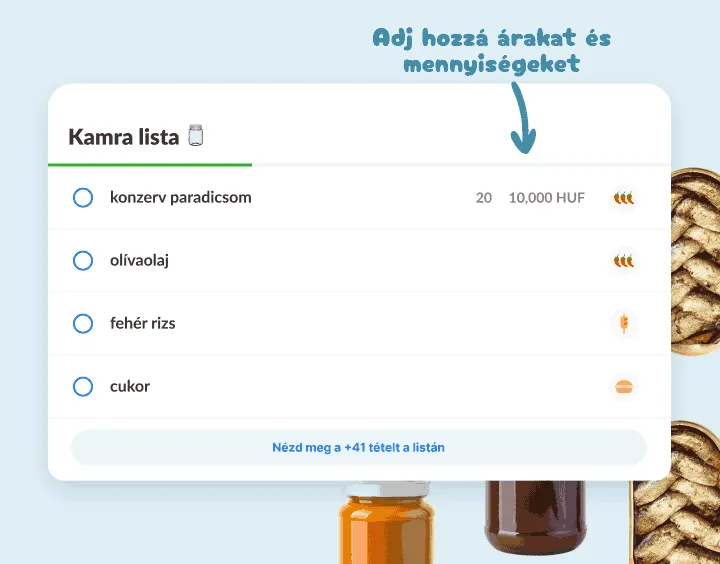Select the cukor item name
The width and height of the screenshot is (720, 564).
(x=129, y=386)
